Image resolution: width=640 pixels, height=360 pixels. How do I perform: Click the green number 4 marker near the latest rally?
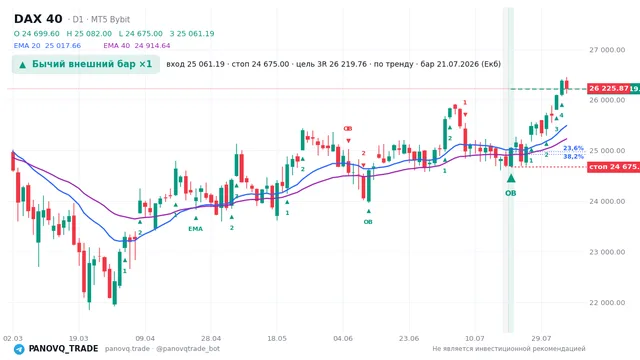click(562, 116)
